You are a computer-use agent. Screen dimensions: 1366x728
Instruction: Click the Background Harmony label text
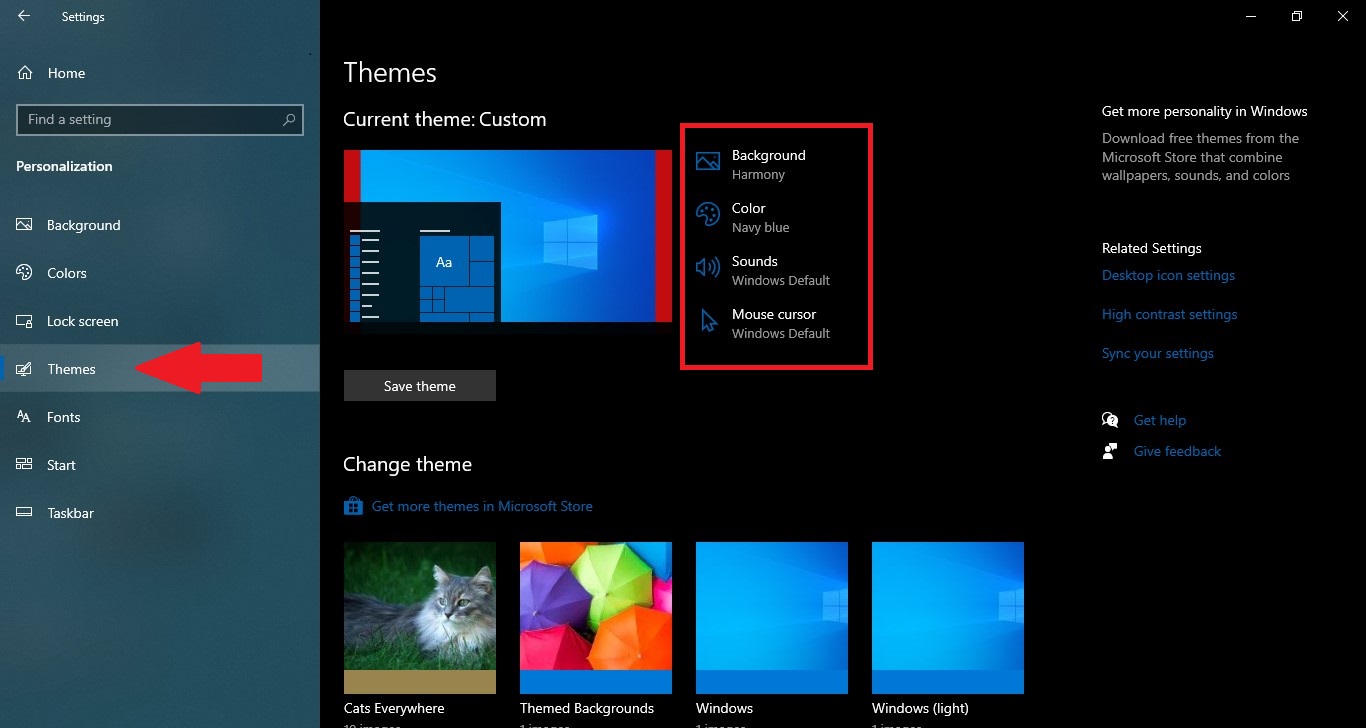click(768, 164)
